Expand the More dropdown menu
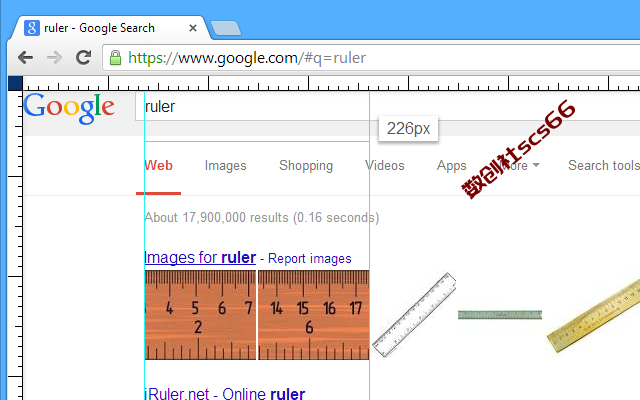 click(x=518, y=166)
